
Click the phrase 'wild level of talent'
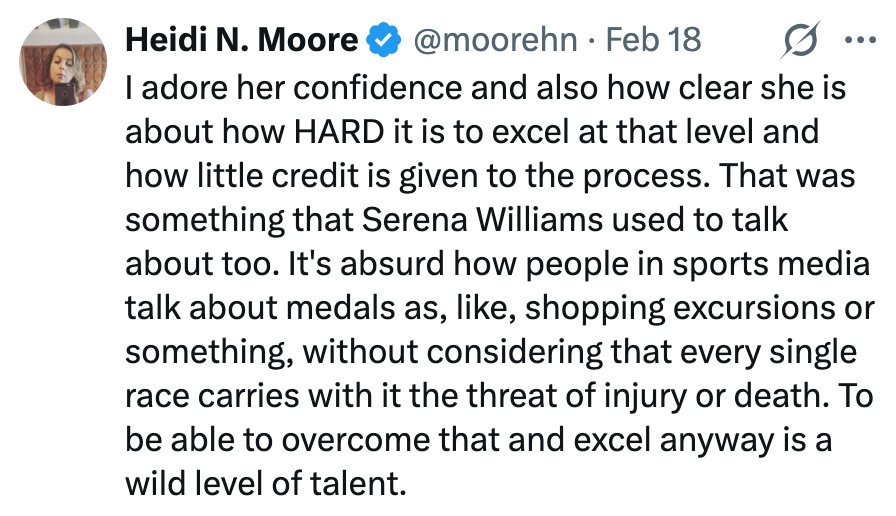tap(266, 483)
